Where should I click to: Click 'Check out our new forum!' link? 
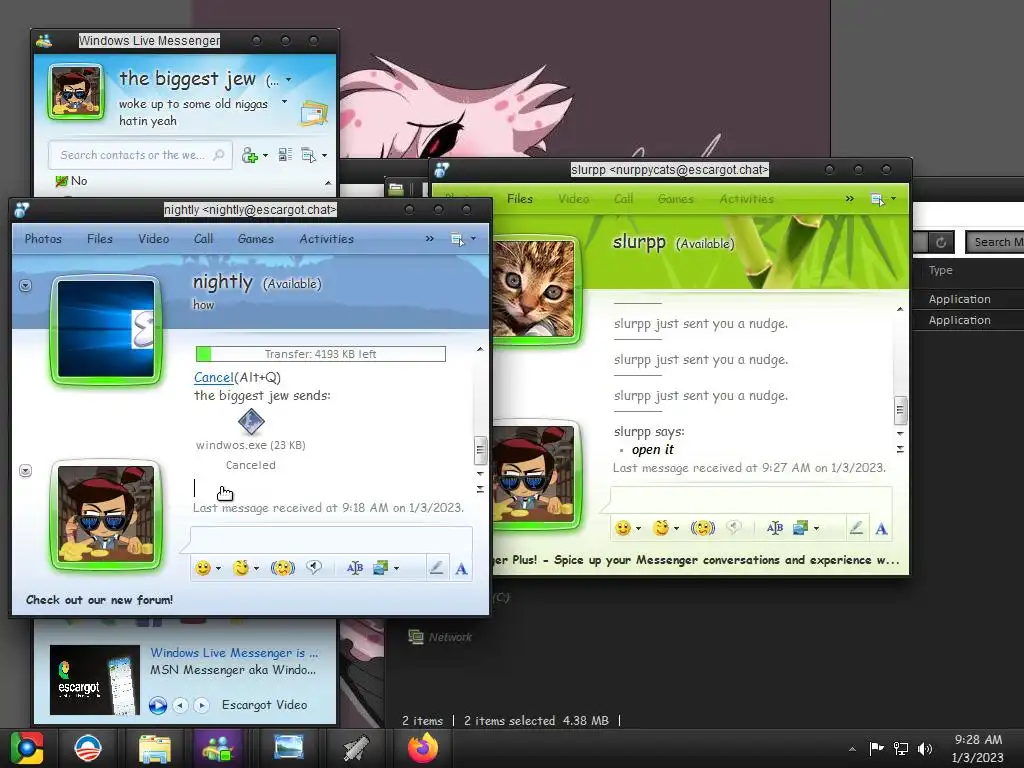coord(99,600)
